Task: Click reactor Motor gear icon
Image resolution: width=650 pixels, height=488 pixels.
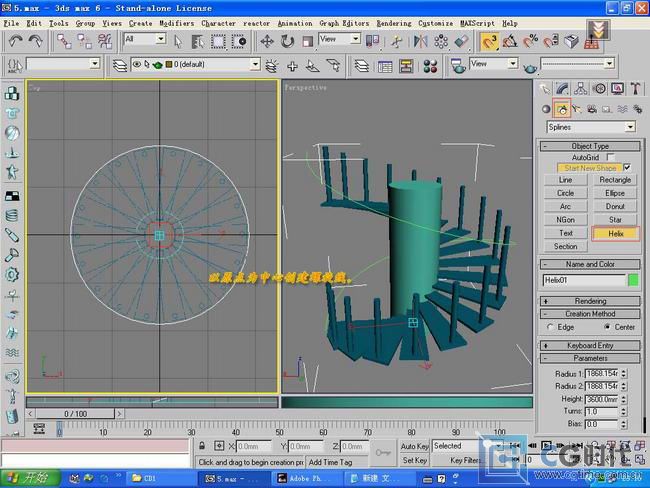Action: point(12,274)
